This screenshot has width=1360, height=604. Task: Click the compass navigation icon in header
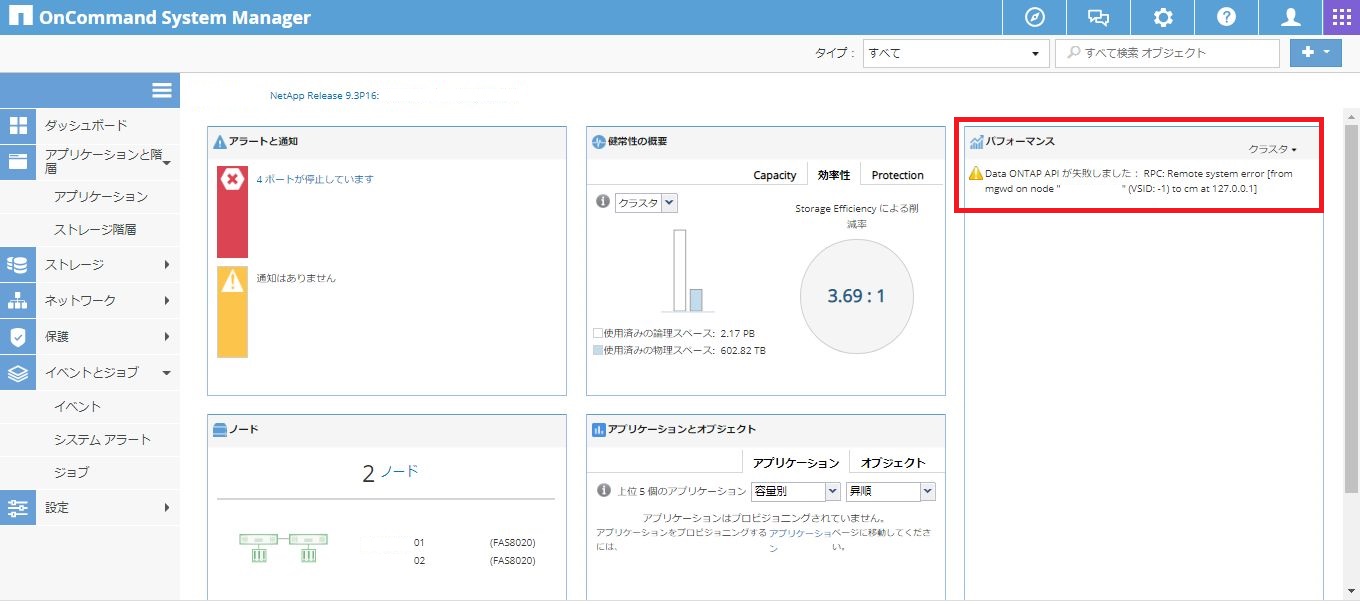tap(1035, 18)
